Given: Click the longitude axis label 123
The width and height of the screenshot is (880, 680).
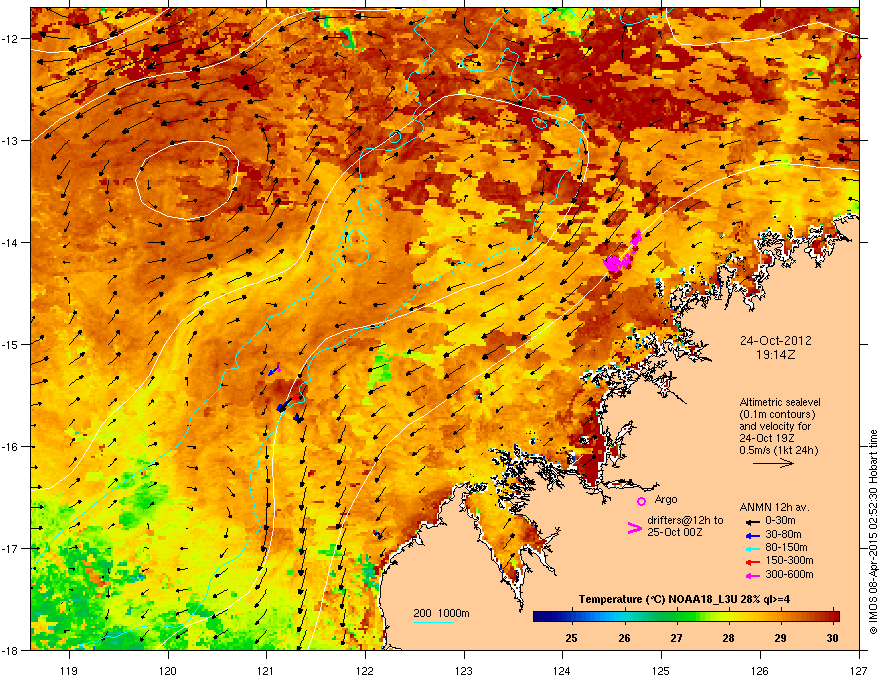Looking at the screenshot, I should click(464, 670).
